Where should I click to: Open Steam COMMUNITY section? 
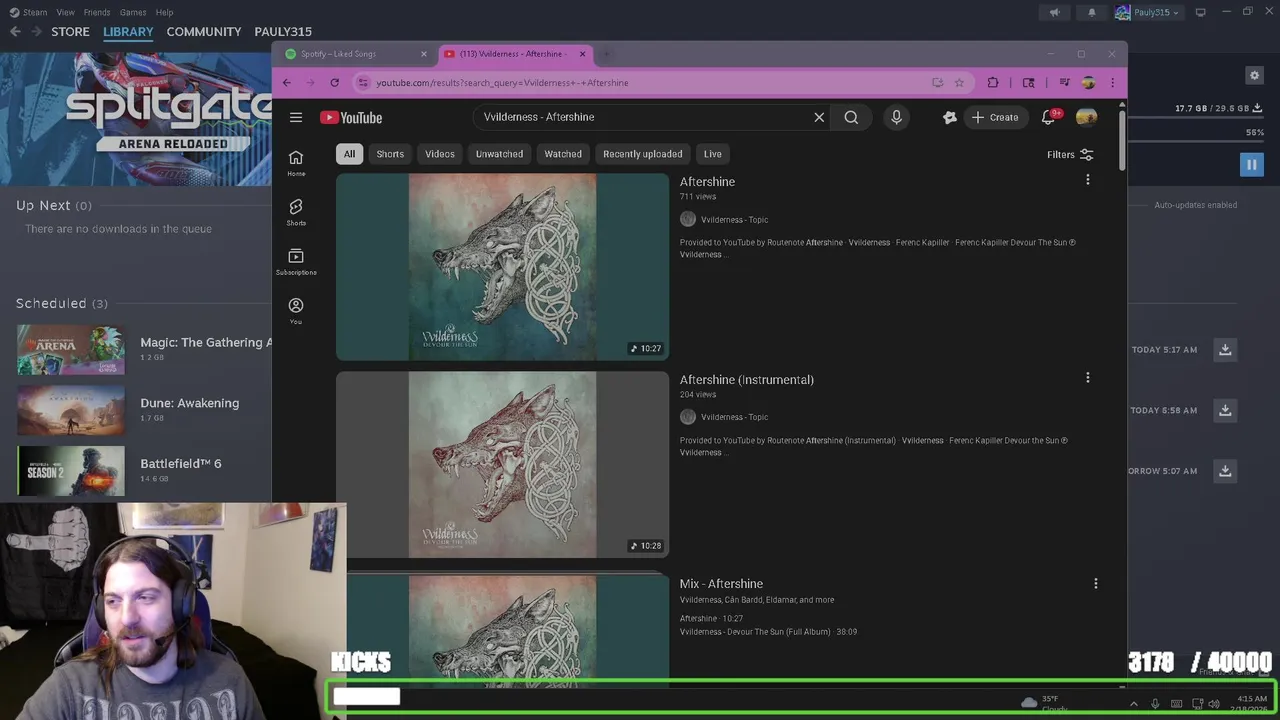coord(204,31)
